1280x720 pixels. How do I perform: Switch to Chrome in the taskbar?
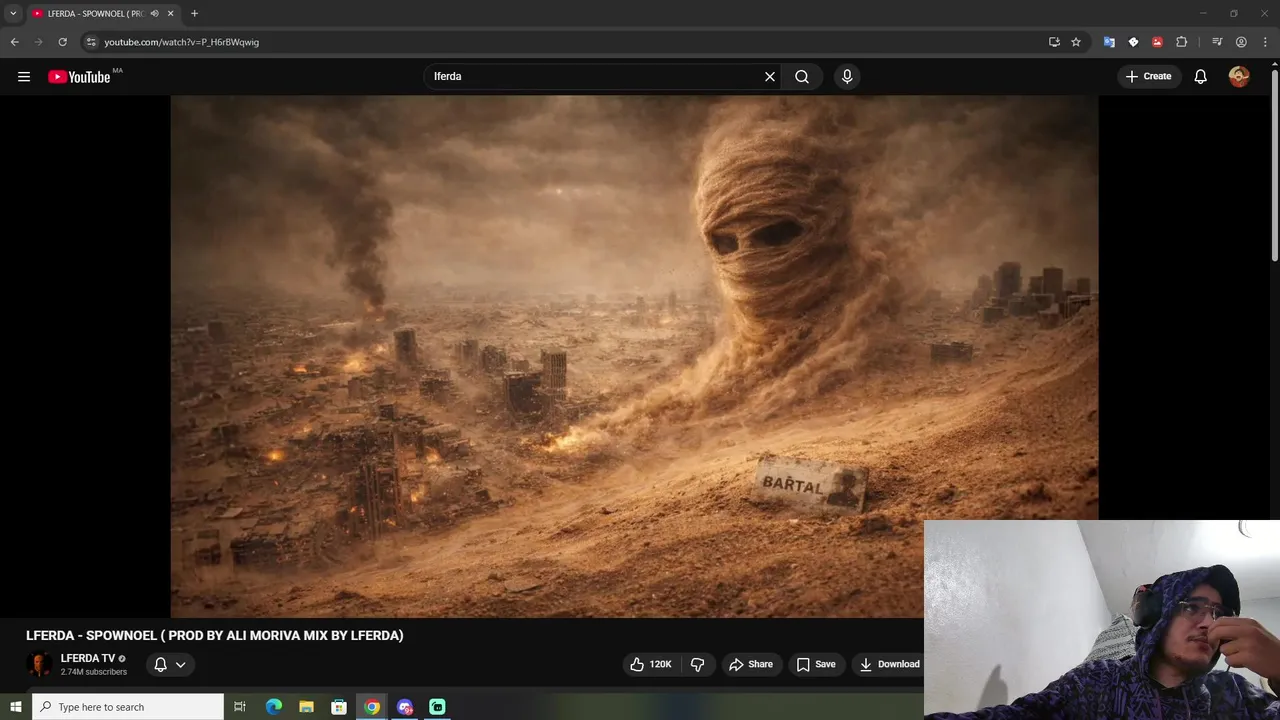[372, 707]
